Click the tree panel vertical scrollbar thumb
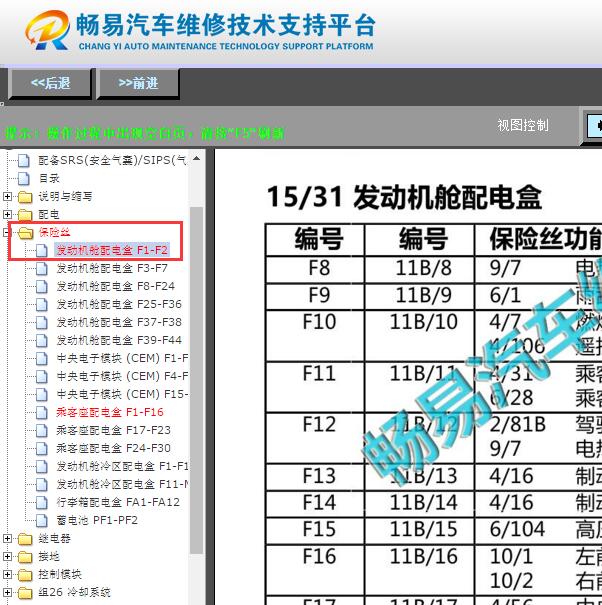Image resolution: width=602 pixels, height=605 pixels. [196, 380]
